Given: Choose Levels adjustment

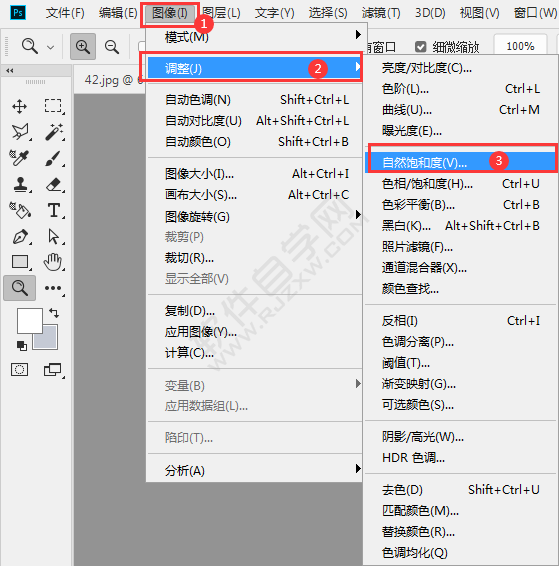Looking at the screenshot, I should click(460, 88).
